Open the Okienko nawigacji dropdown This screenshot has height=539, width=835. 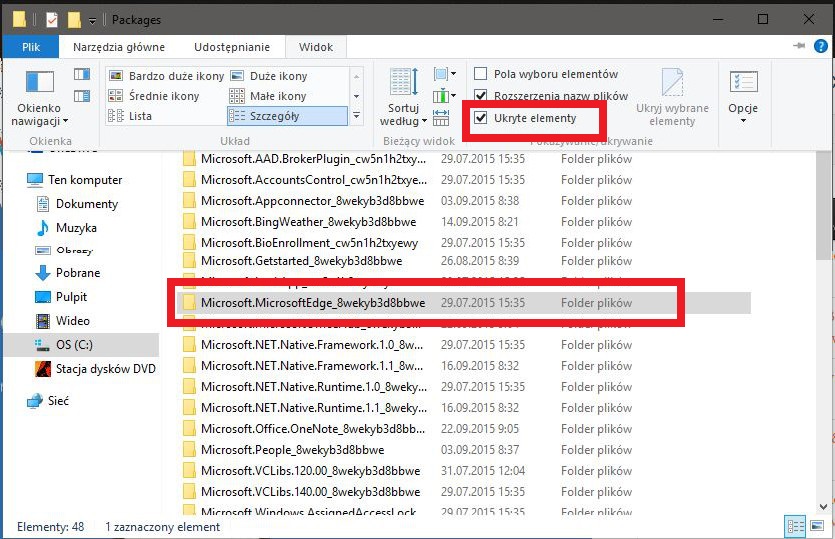pos(39,99)
